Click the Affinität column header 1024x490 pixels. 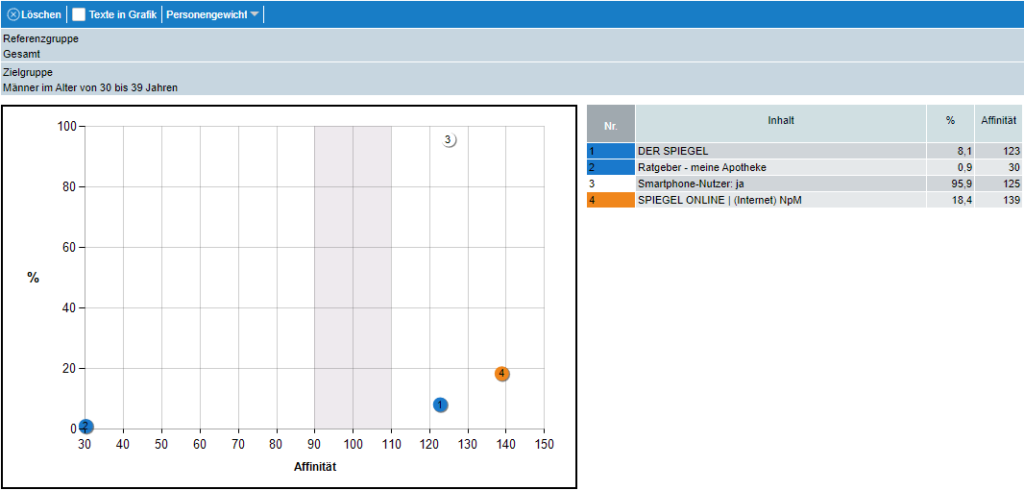[998, 121]
